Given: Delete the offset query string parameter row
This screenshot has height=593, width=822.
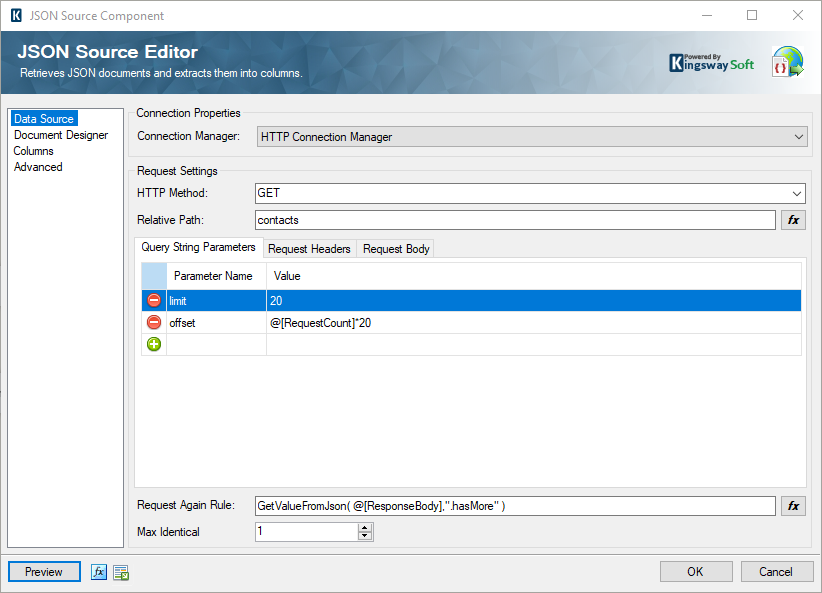Looking at the screenshot, I should pos(154,322).
